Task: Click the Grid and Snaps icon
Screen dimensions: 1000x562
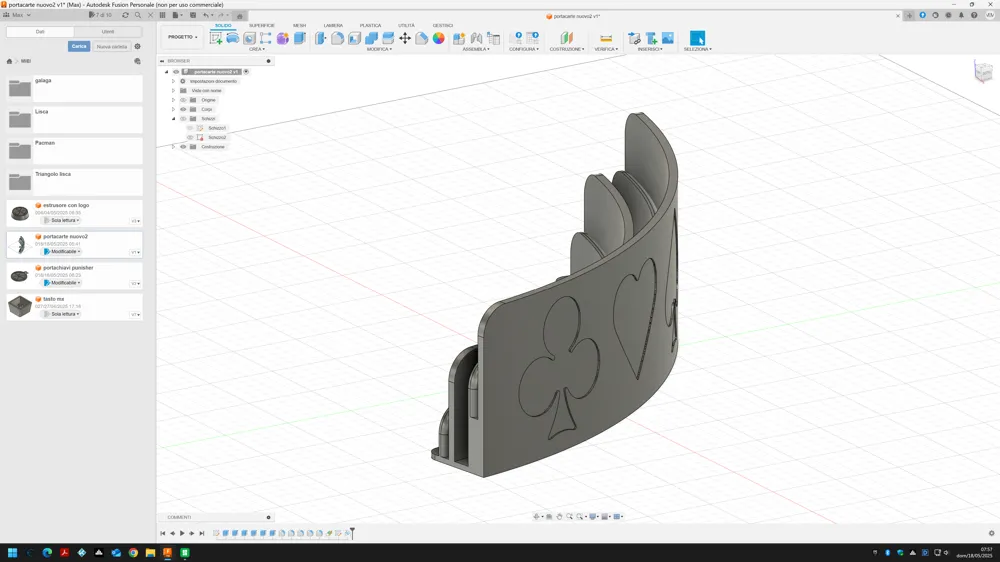Action: click(605, 517)
